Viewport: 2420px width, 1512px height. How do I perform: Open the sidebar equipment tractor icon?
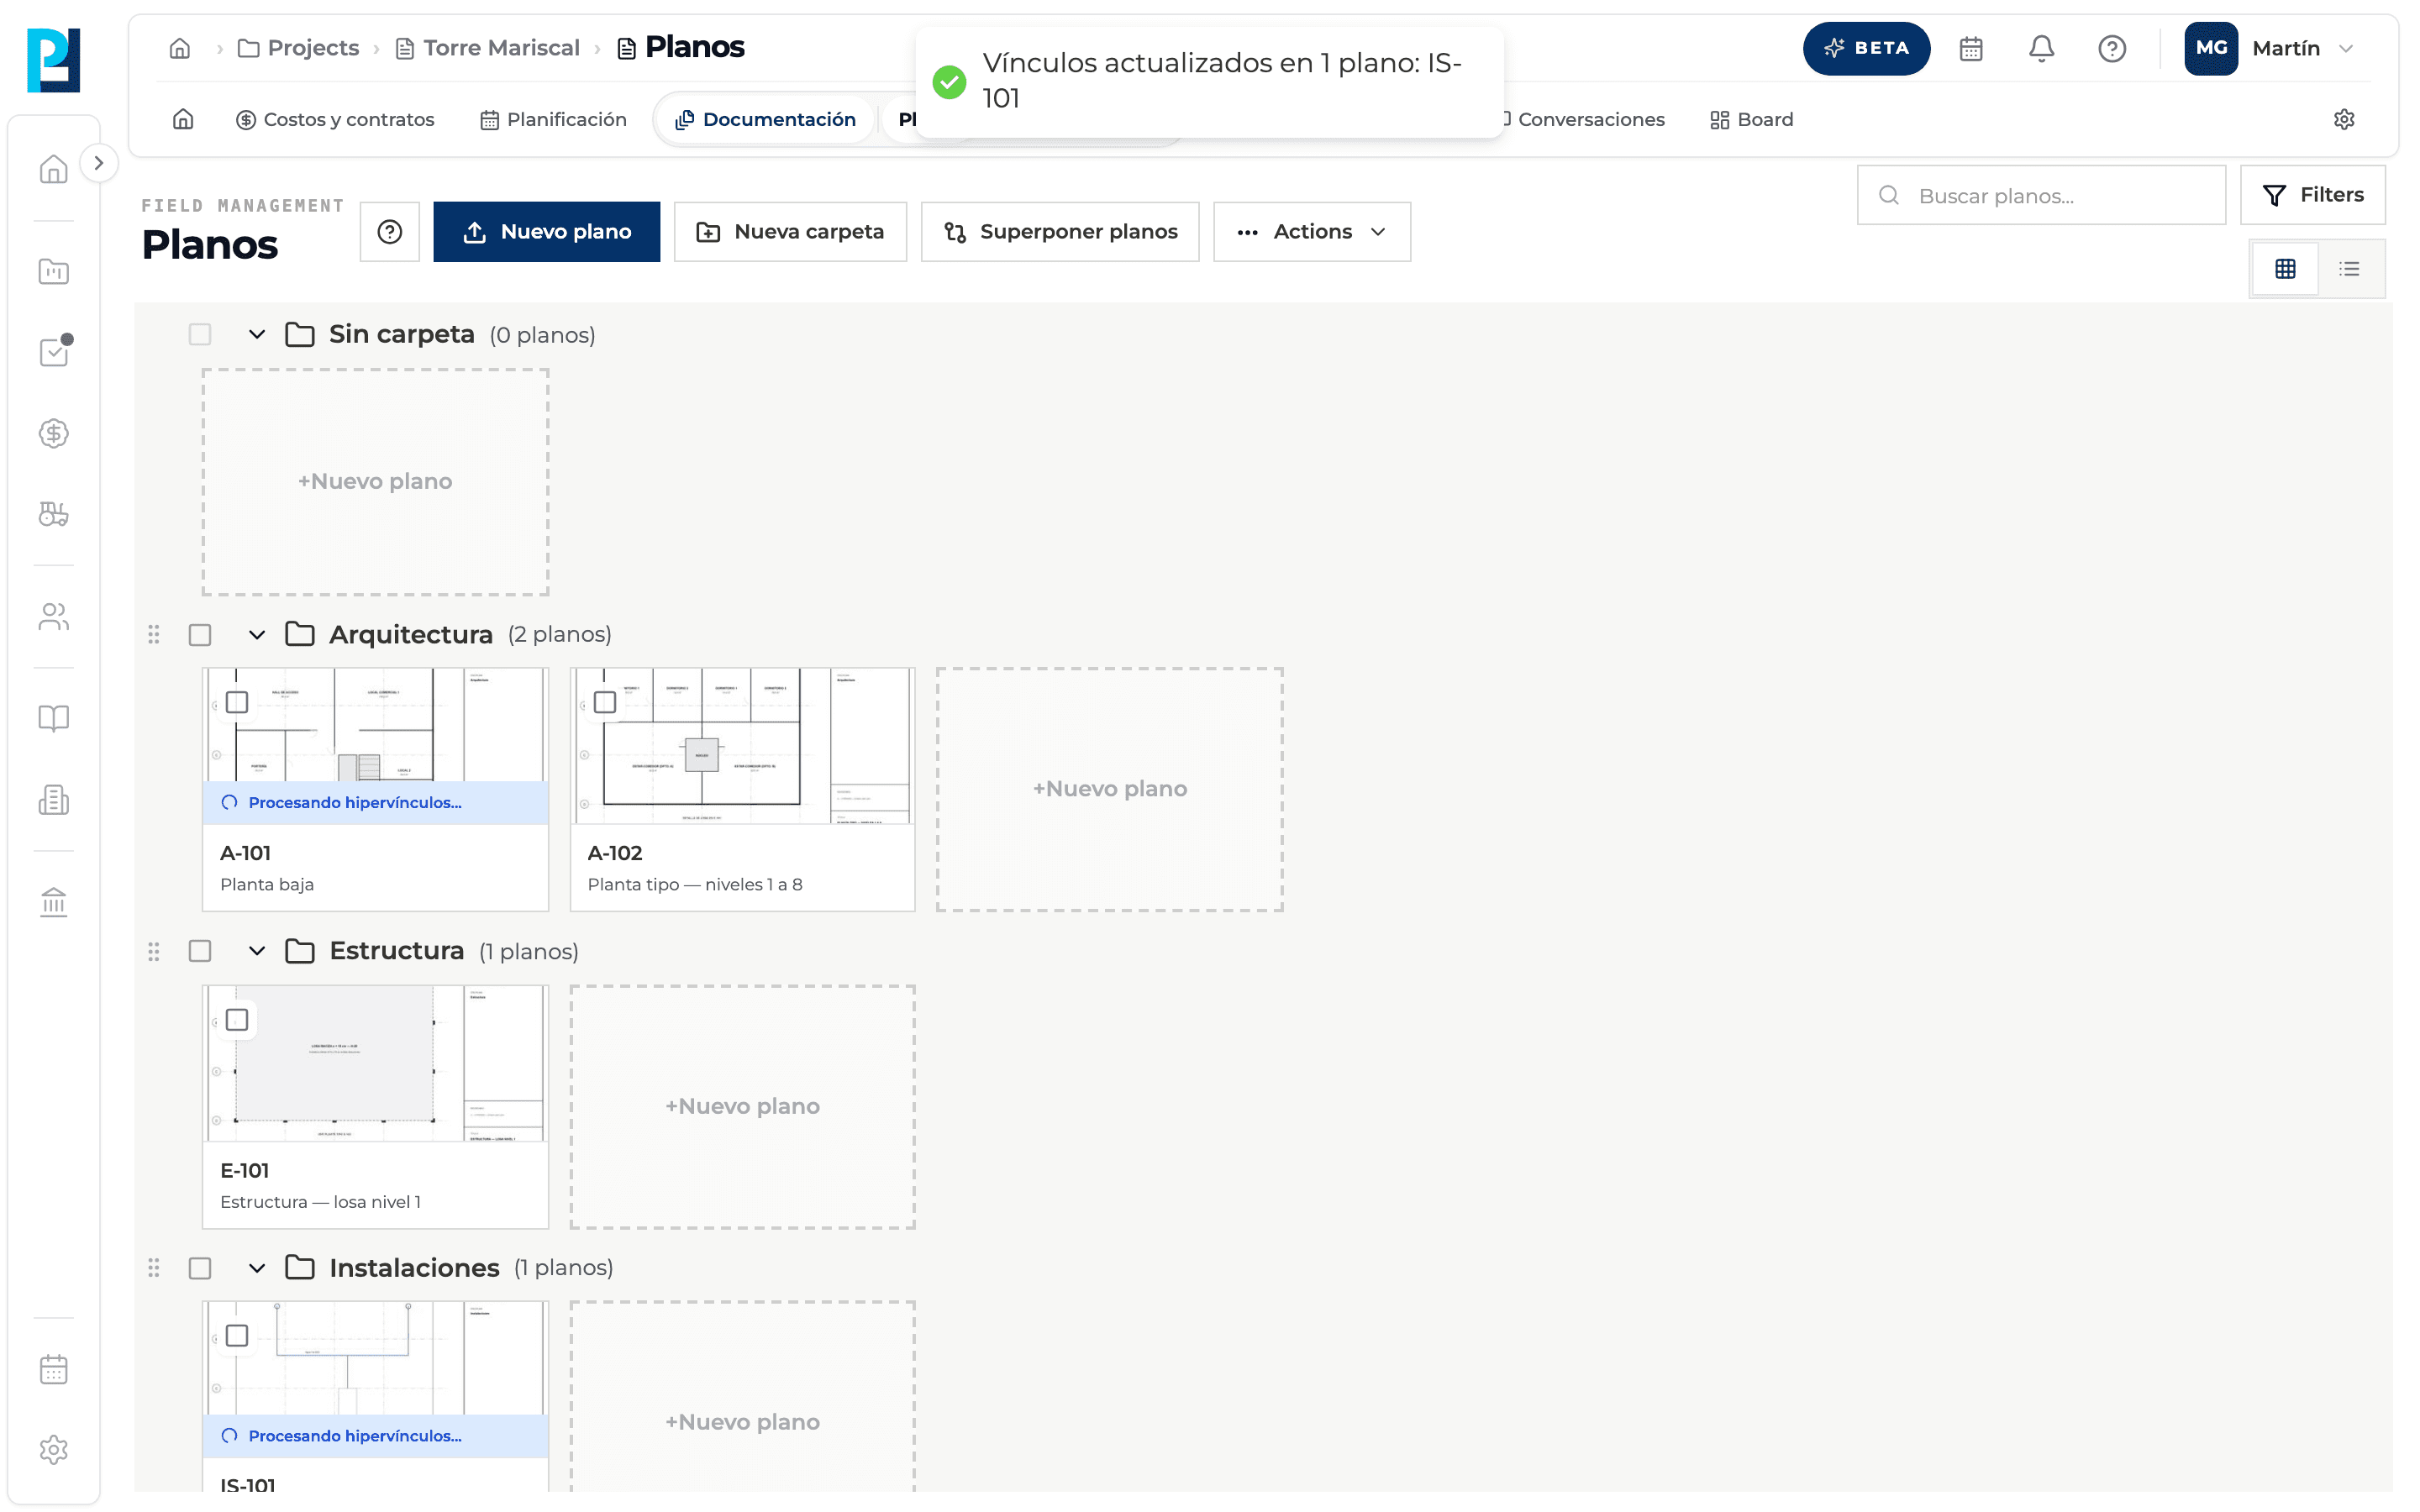[53, 514]
